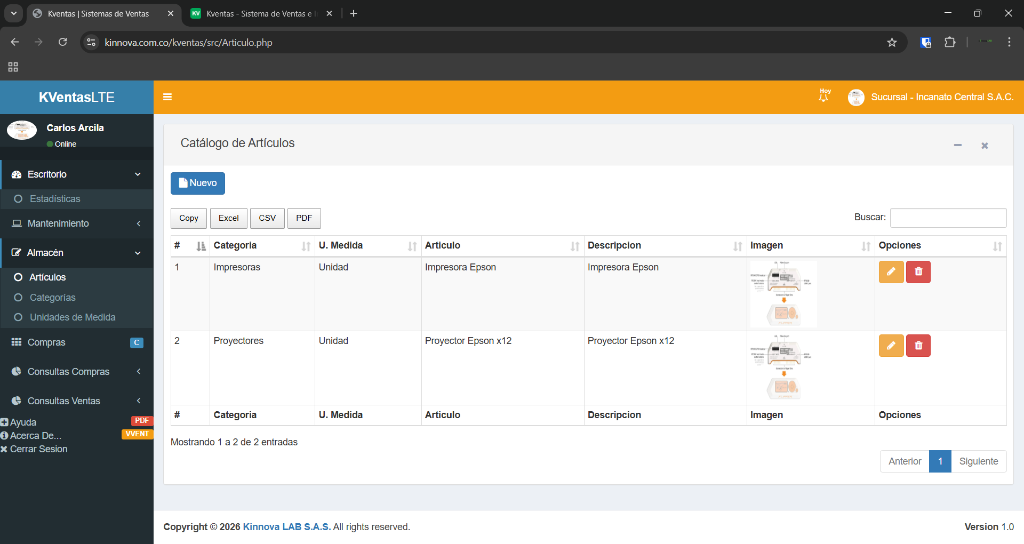Collapse the Catálogo de Artículos panel
Screen dimensions: 1024x544
(x=957, y=145)
